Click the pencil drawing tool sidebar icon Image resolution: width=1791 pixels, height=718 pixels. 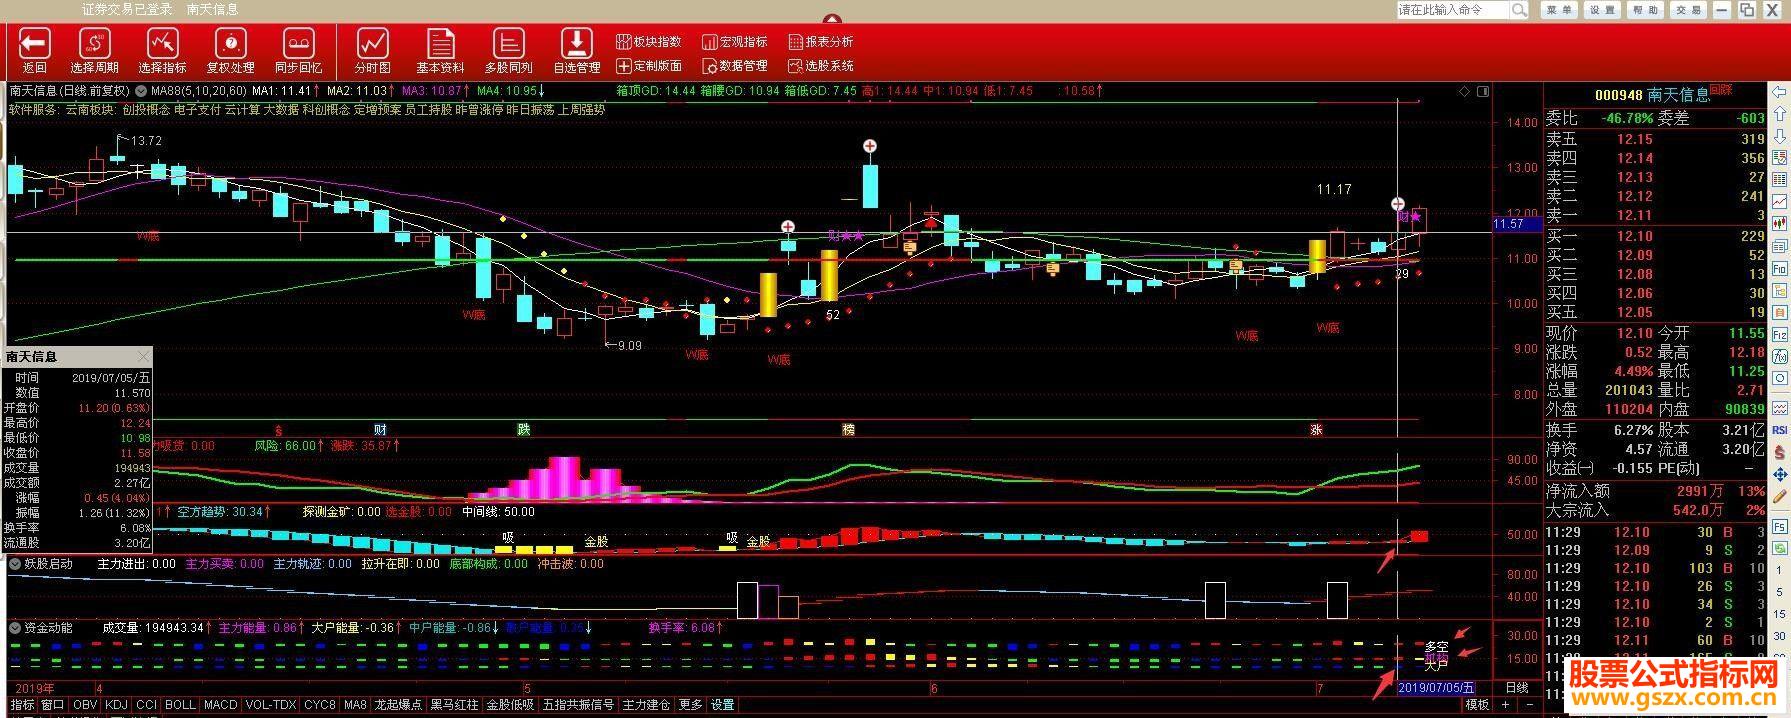coord(1780,496)
